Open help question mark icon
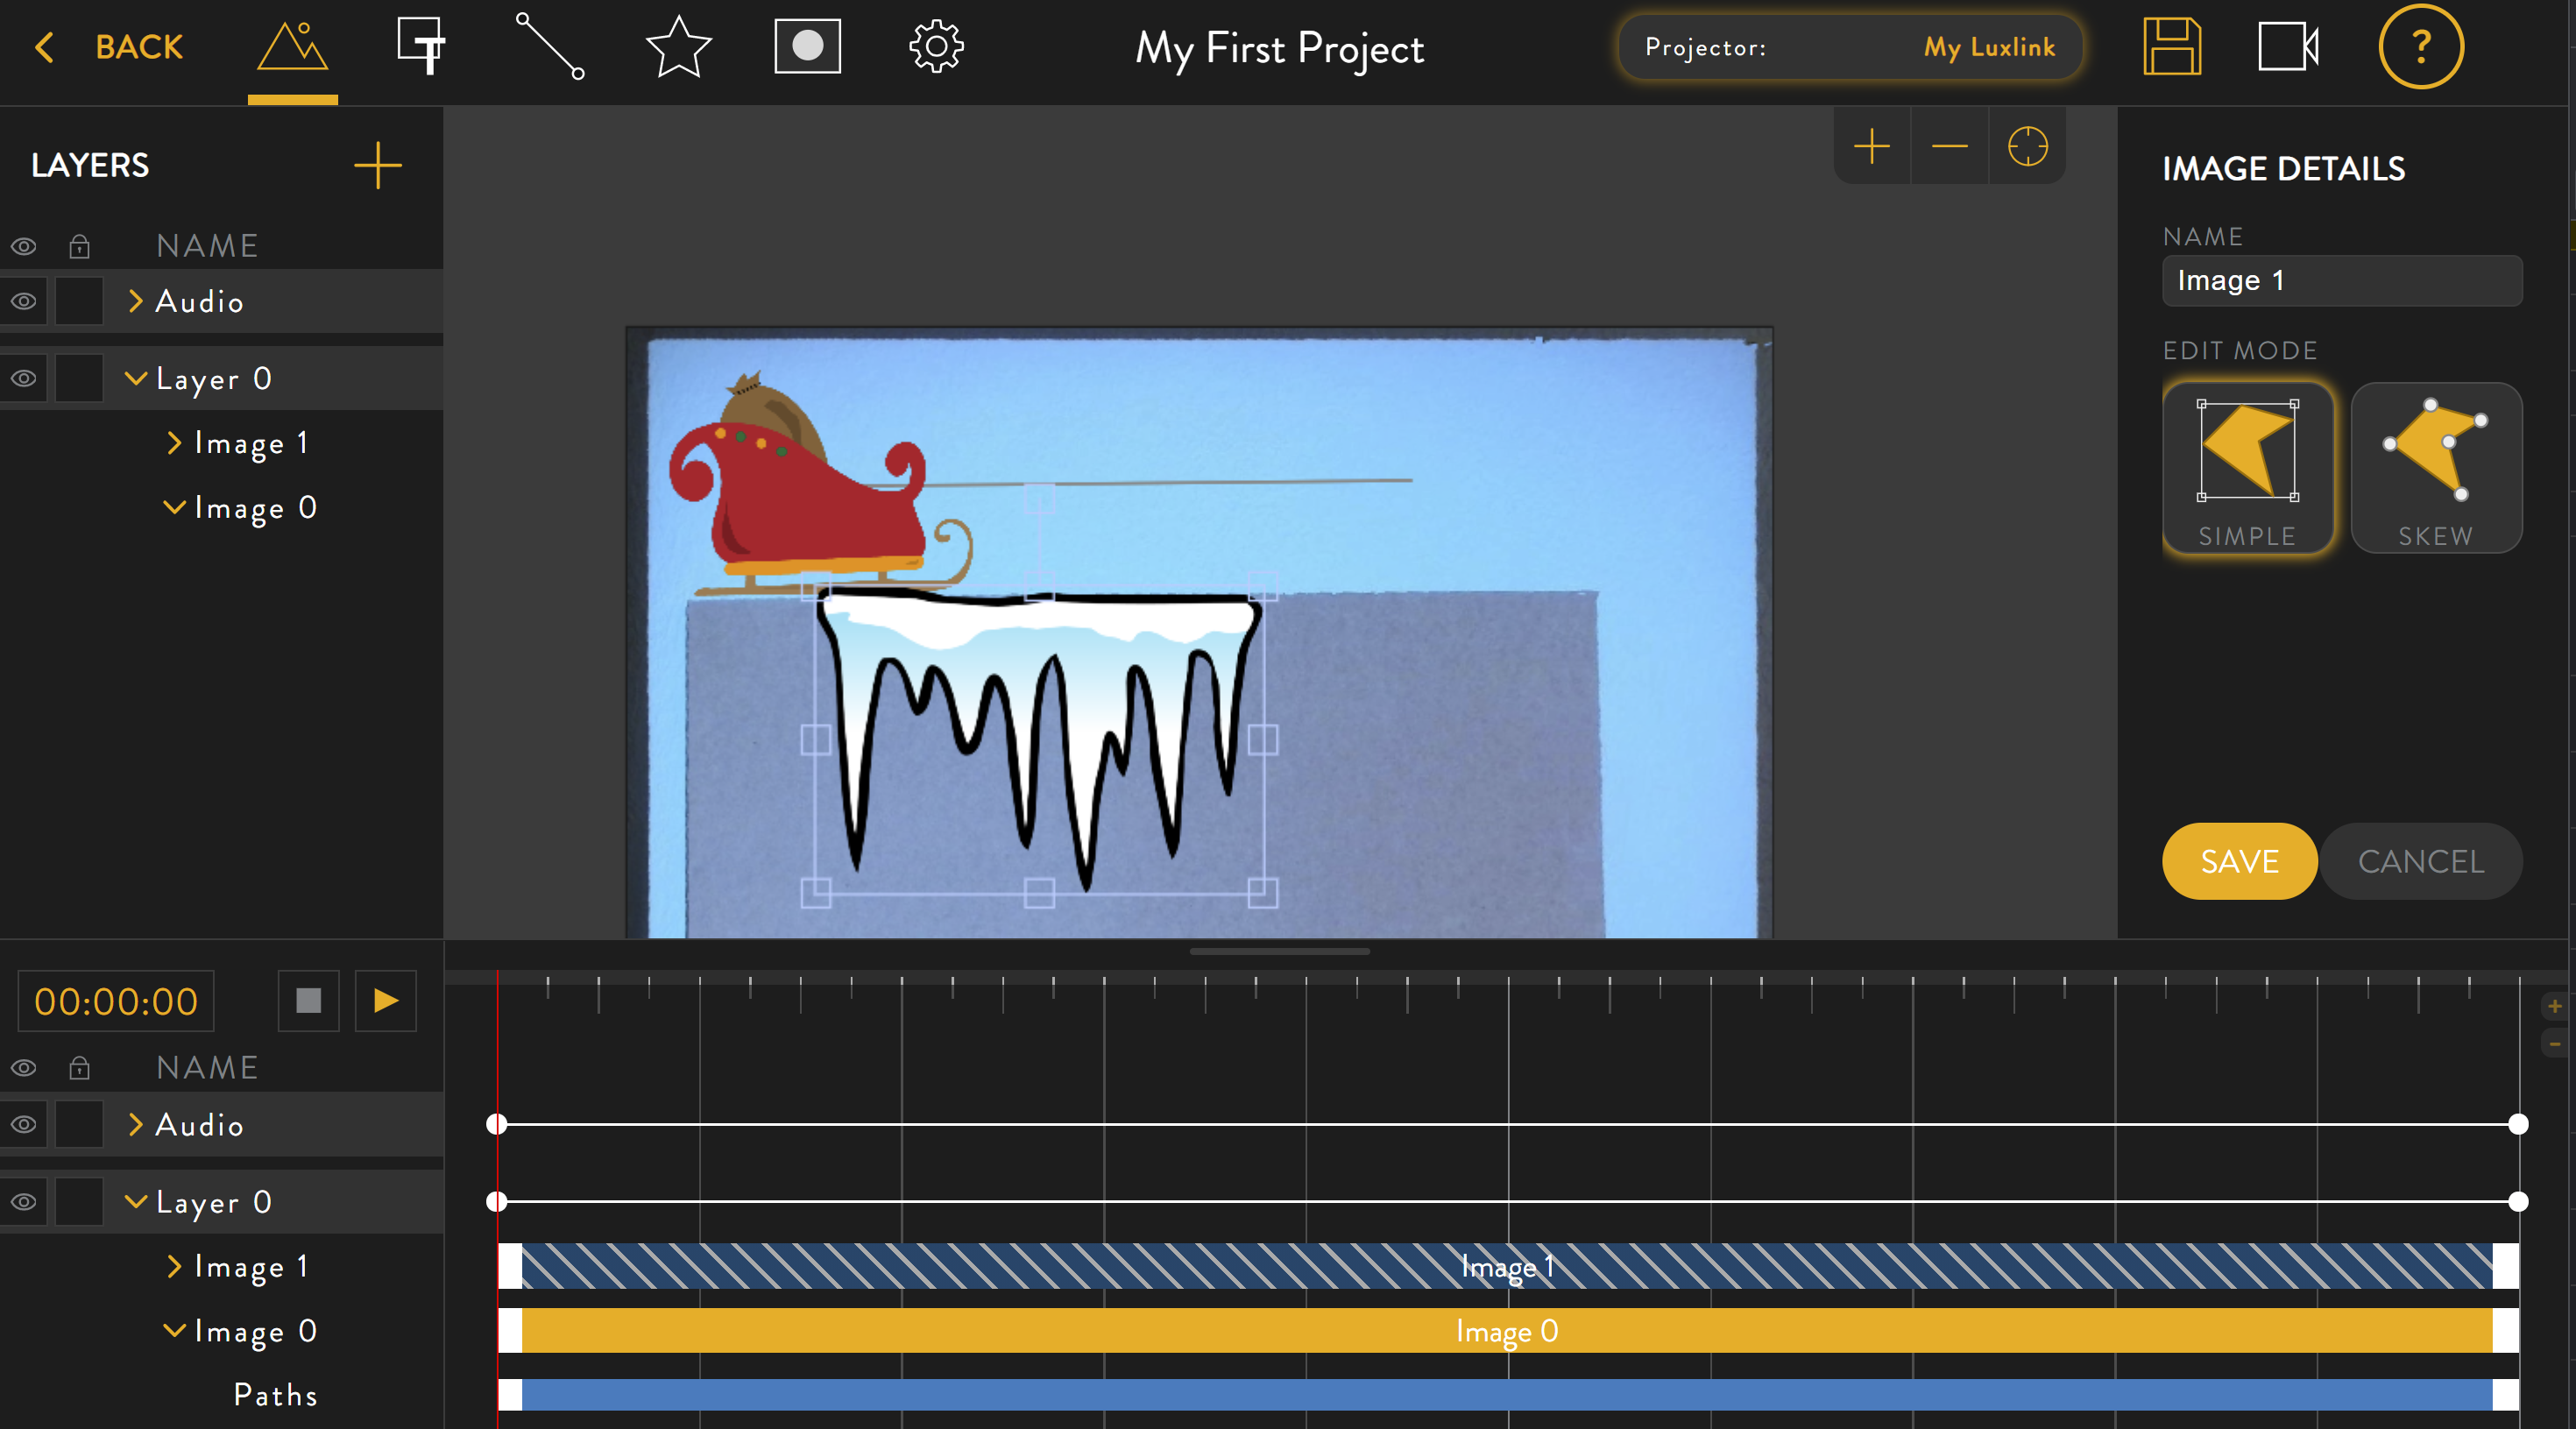The height and width of the screenshot is (1429, 2576). pyautogui.click(x=2420, y=47)
